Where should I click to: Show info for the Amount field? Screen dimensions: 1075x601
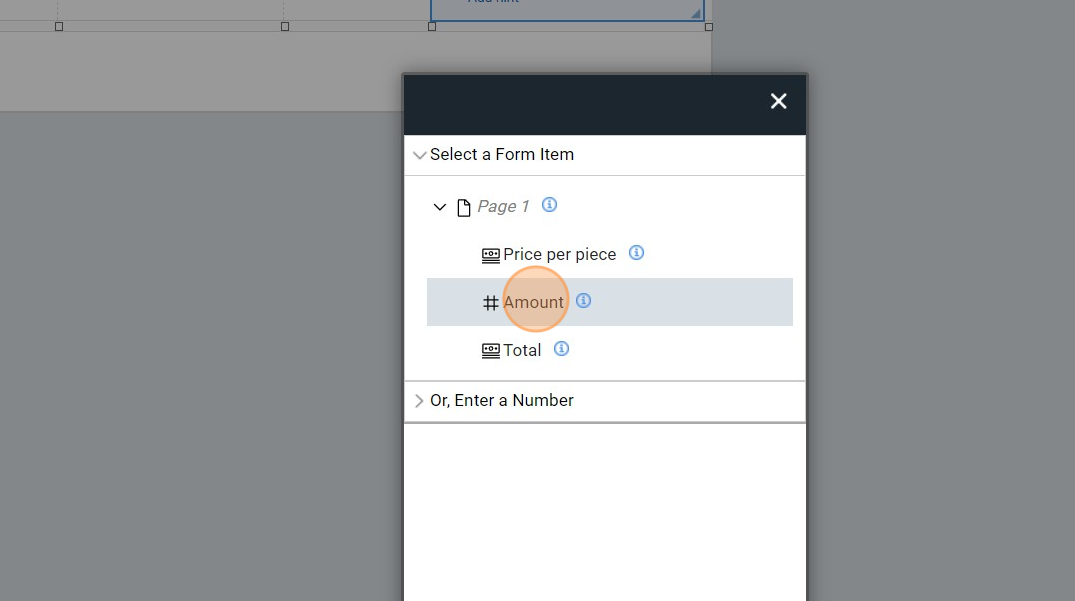tap(584, 301)
